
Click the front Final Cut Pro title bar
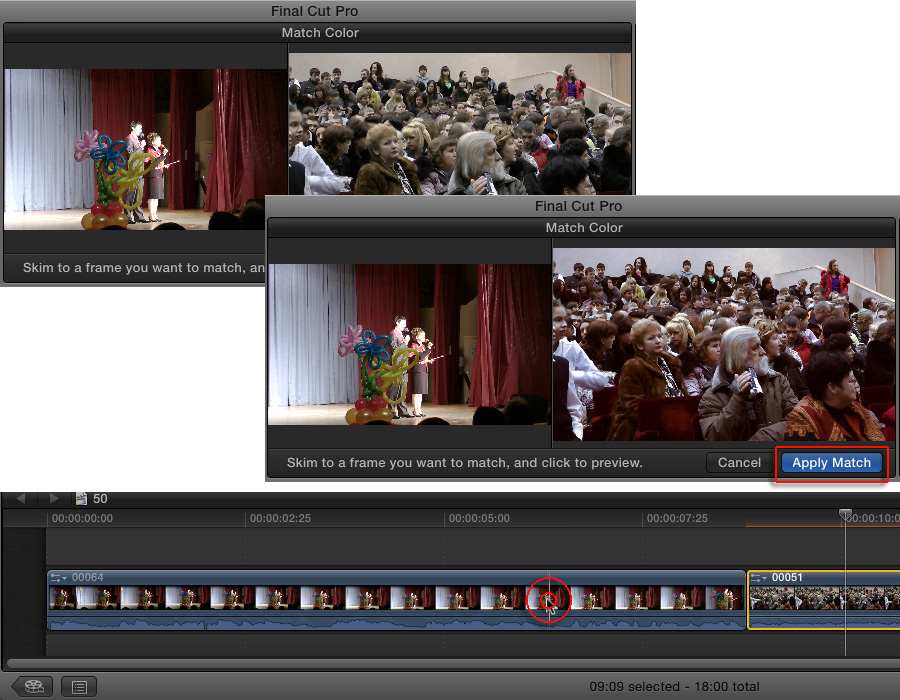[x=579, y=206]
